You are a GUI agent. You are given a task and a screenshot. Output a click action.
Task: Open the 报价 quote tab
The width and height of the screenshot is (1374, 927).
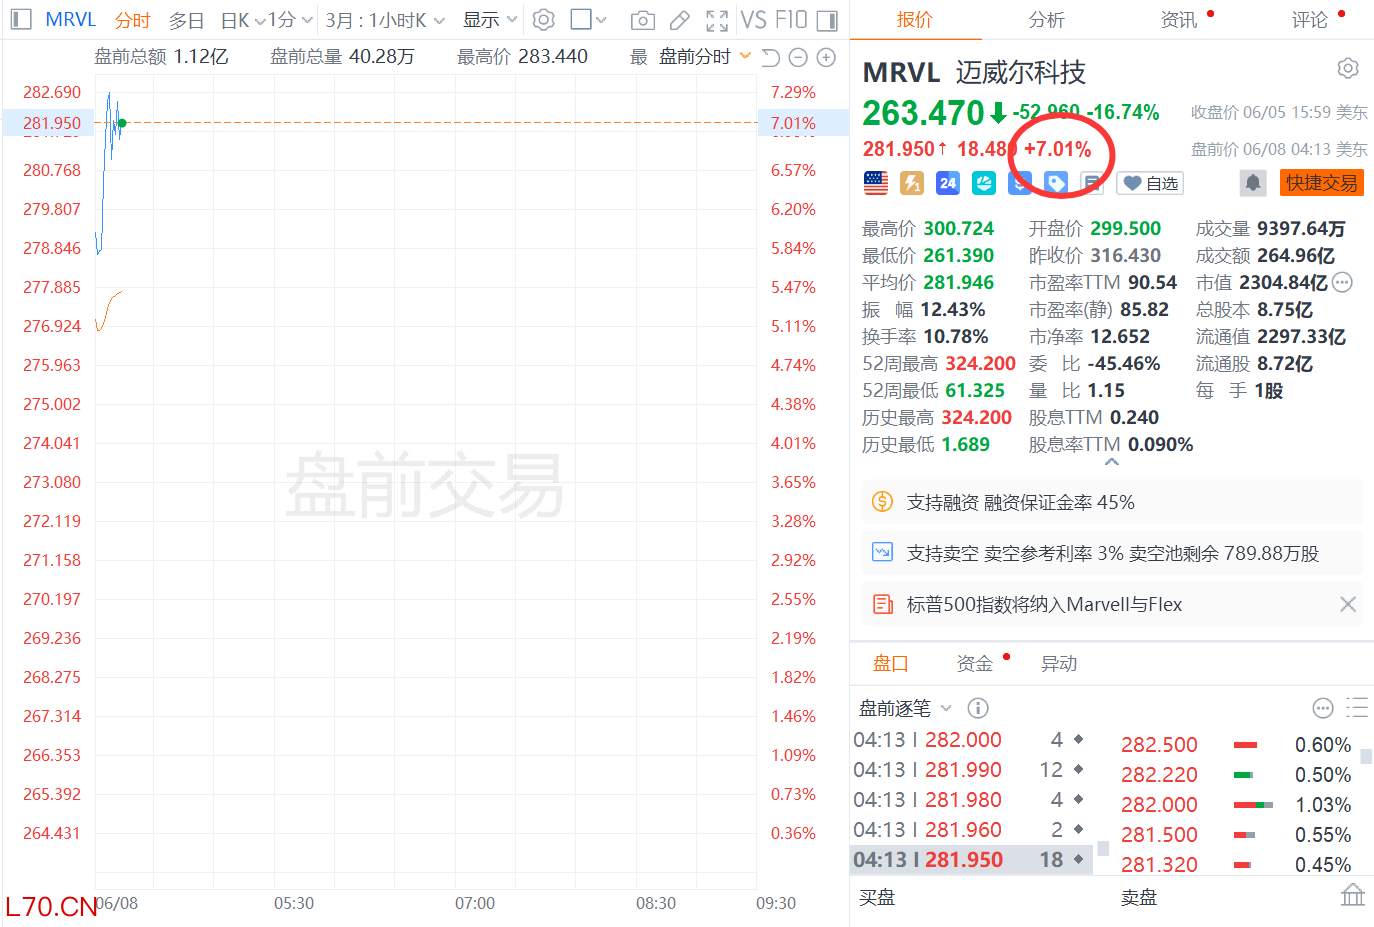tap(914, 20)
